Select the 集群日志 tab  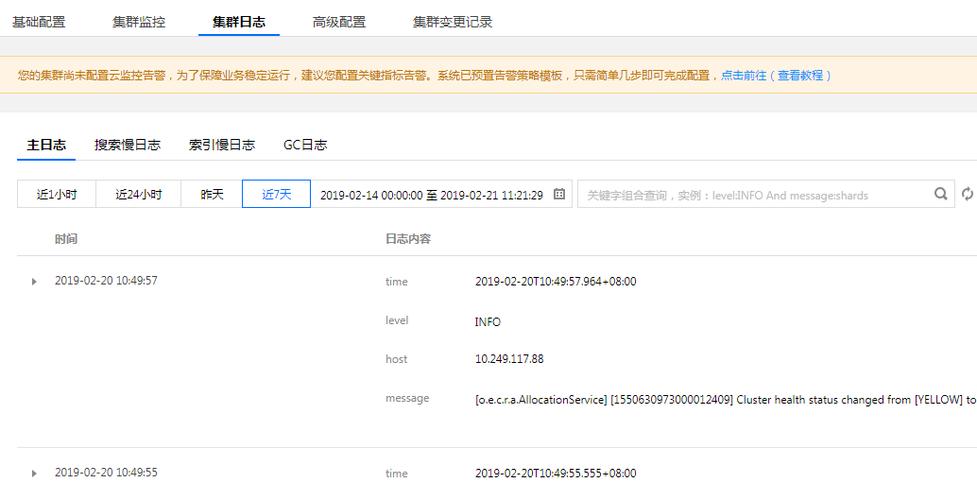(239, 22)
